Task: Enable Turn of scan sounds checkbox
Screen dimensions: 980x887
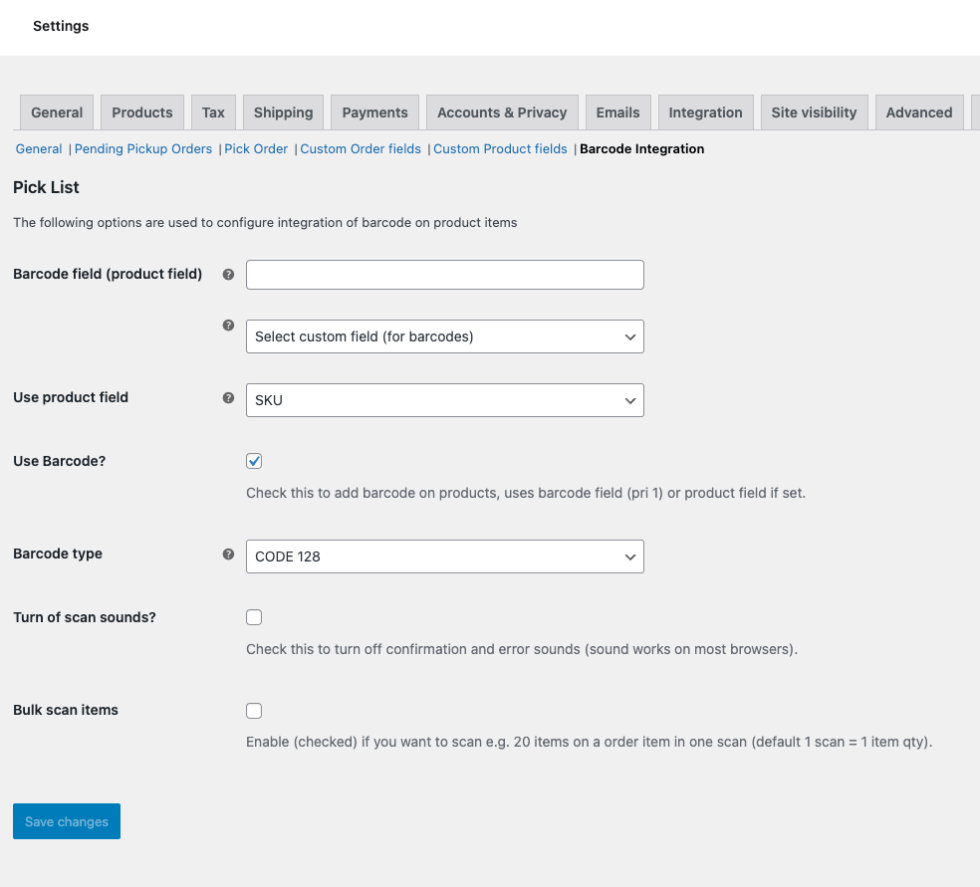Action: (254, 617)
